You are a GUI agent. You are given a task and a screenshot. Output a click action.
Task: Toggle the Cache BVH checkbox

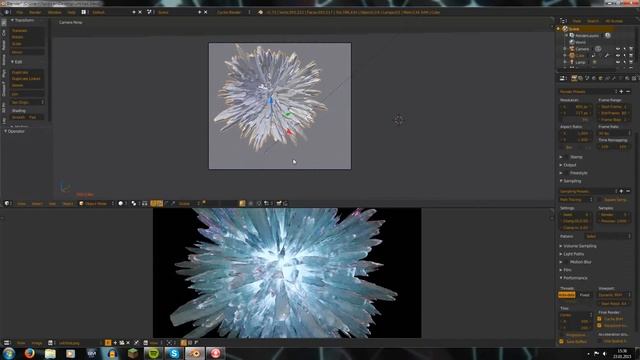(599, 319)
